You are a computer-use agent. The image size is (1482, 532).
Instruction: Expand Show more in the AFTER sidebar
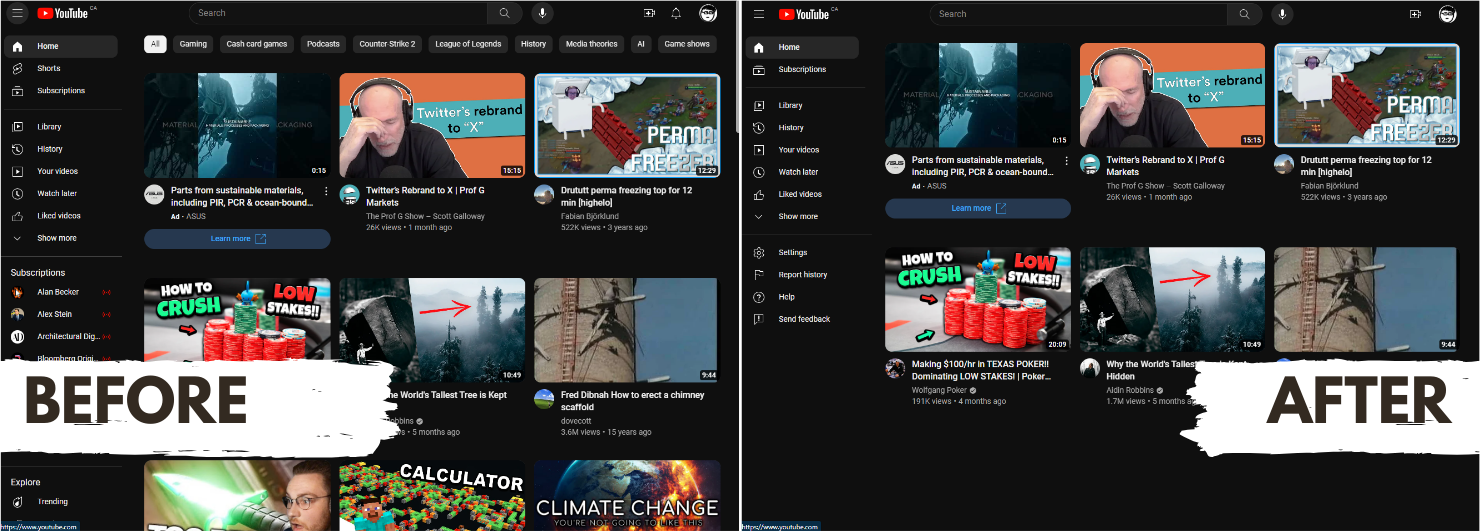tap(802, 216)
